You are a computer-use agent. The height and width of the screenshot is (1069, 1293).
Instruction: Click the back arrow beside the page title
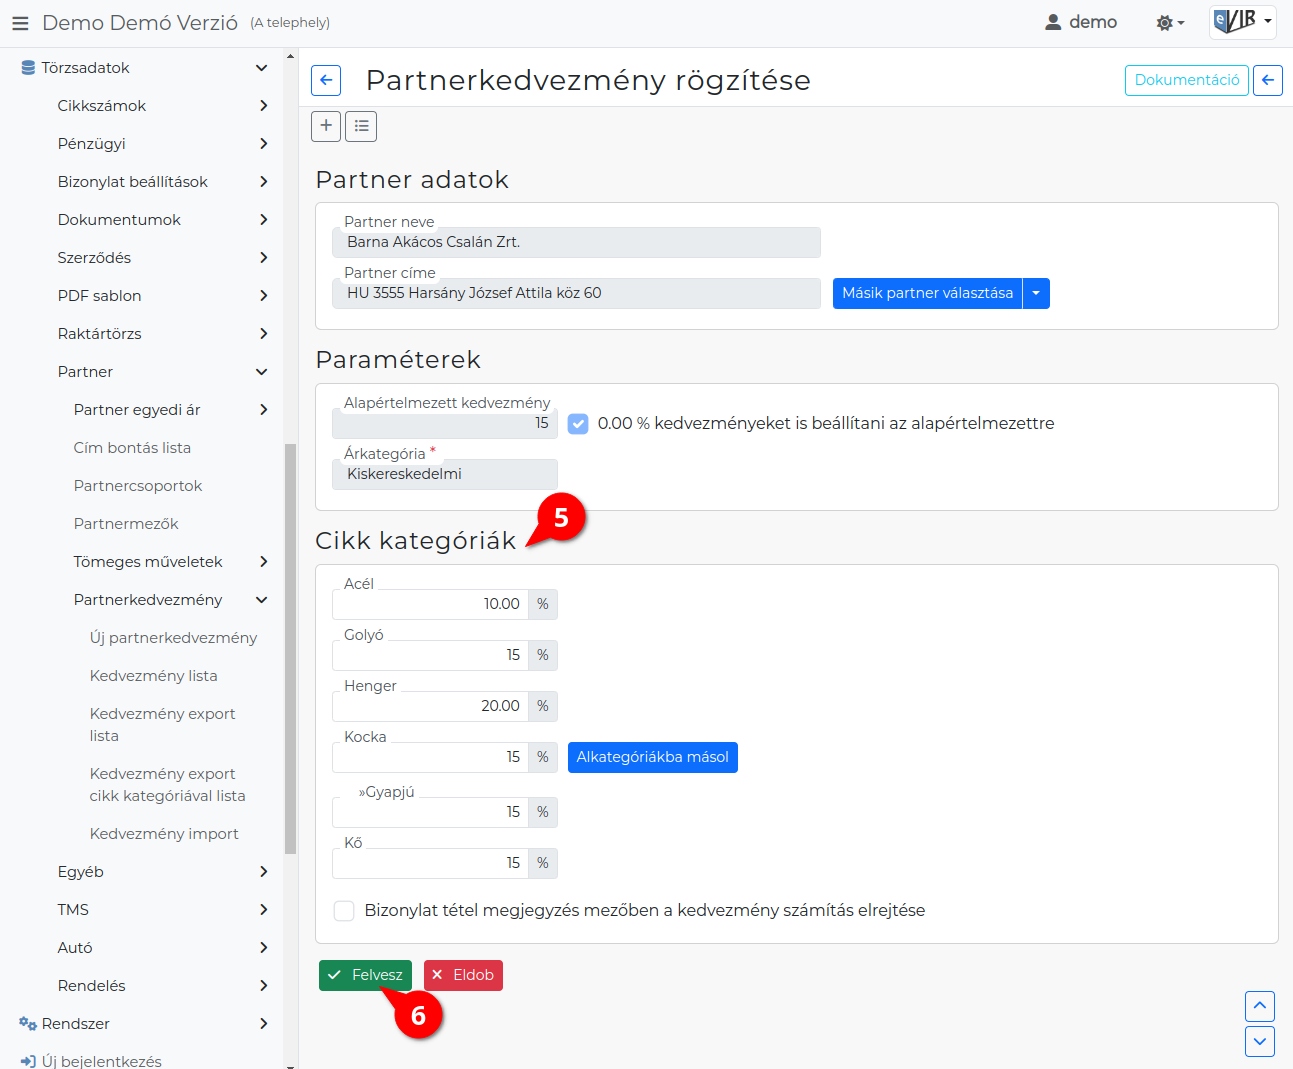click(x=326, y=80)
